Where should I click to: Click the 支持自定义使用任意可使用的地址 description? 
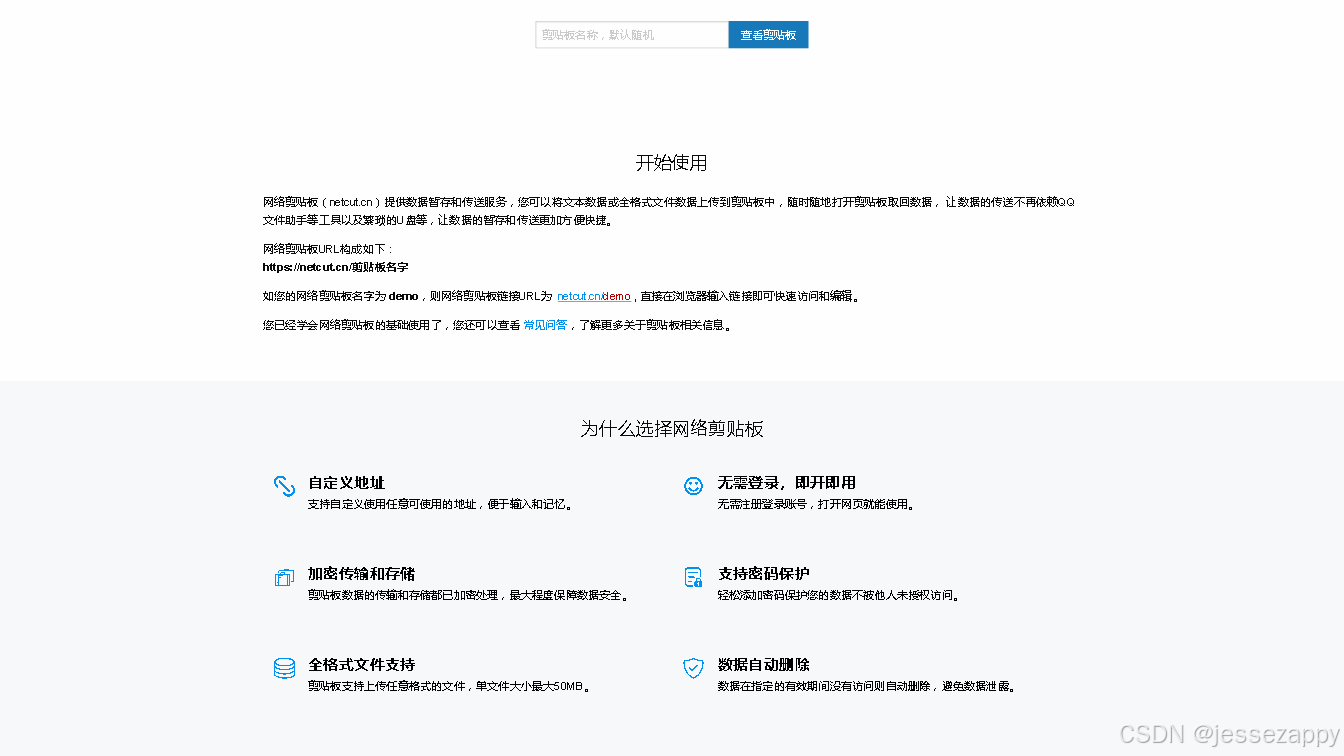[x=441, y=505]
